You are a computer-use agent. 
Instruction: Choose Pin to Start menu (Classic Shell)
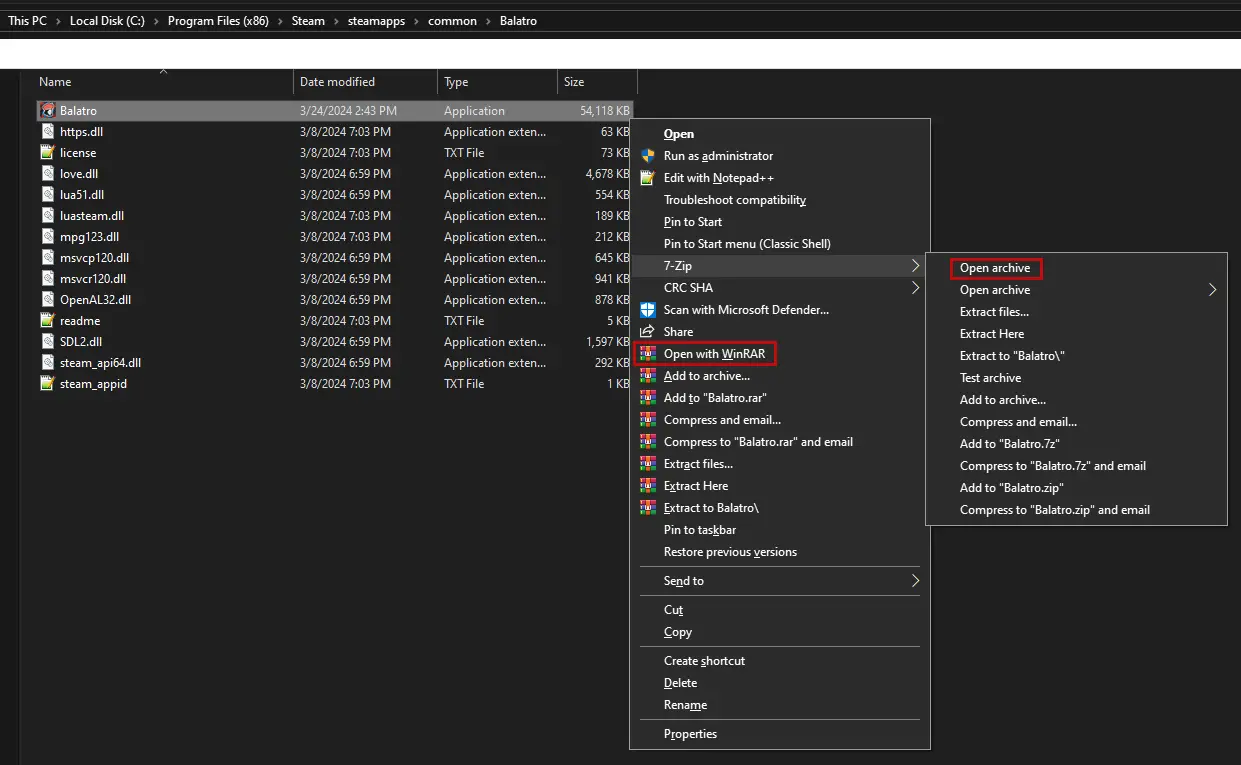[x=747, y=244]
